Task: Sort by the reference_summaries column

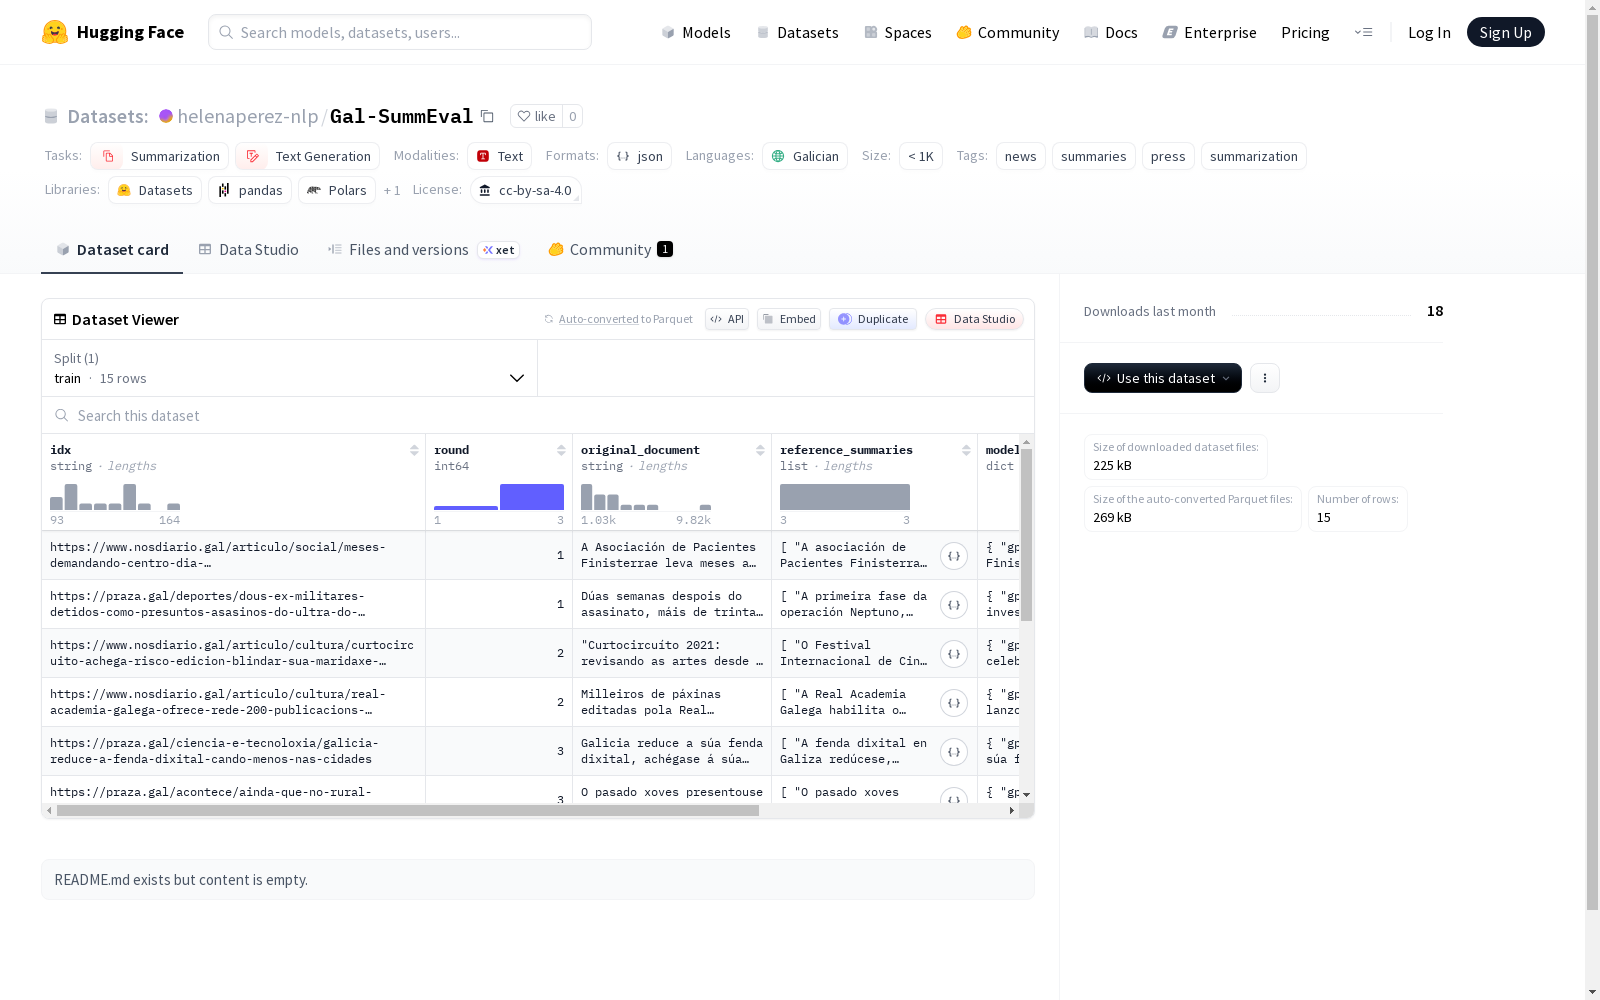Action: 966,450
